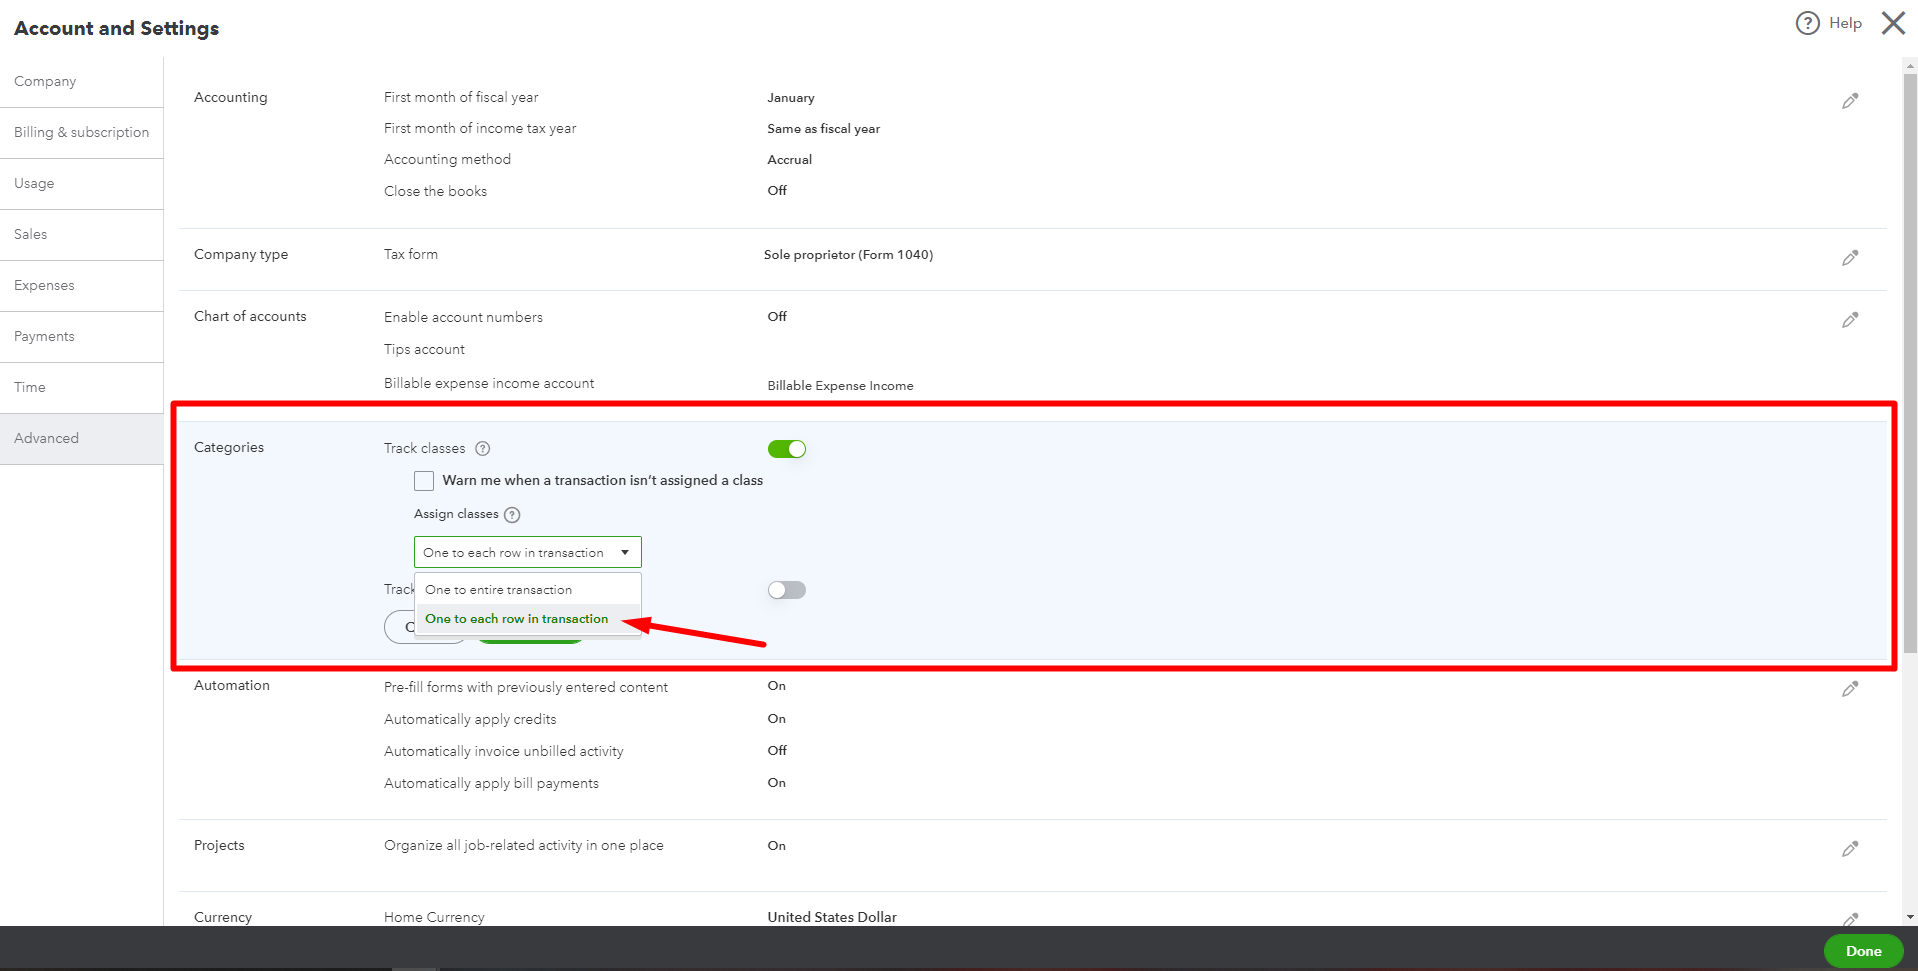Image resolution: width=1918 pixels, height=971 pixels.
Task: Open the Assign classes help tooltip
Action: tap(512, 514)
